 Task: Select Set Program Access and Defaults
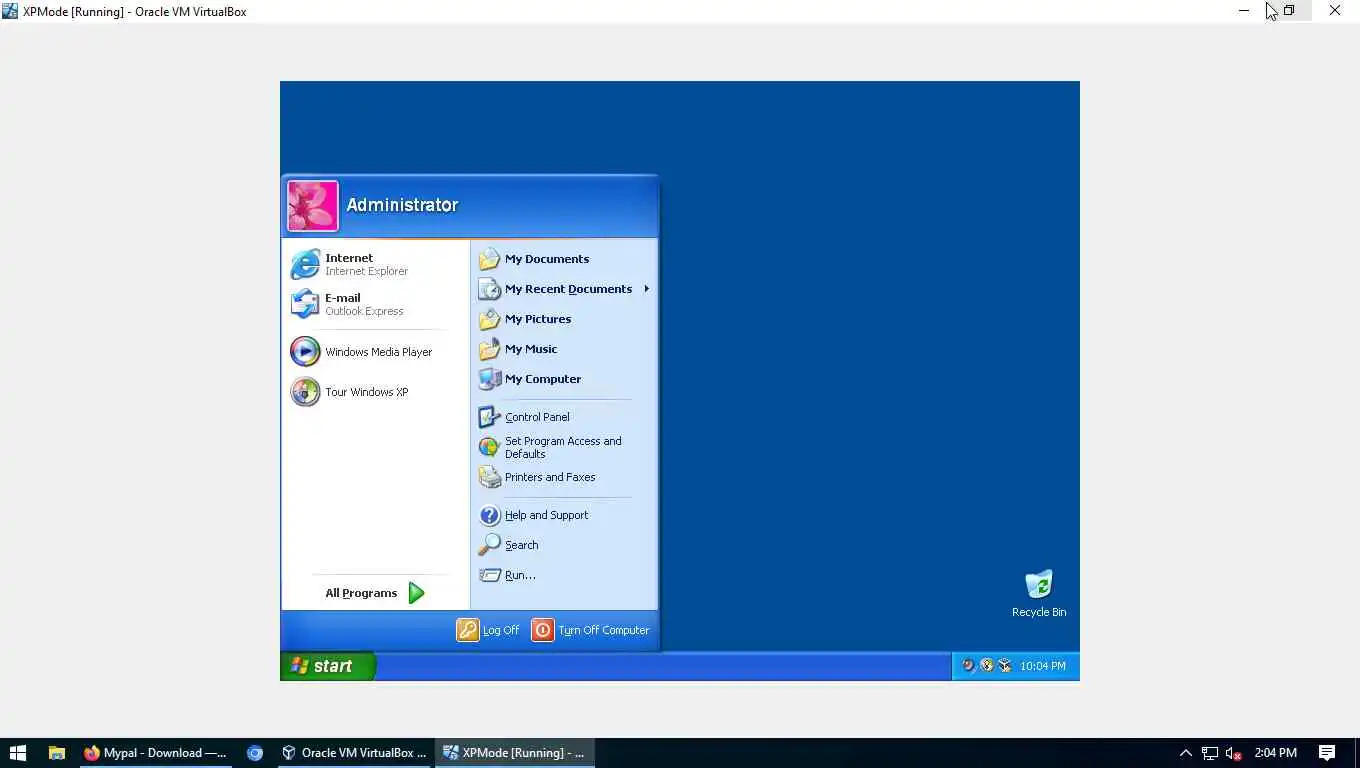click(x=565, y=447)
